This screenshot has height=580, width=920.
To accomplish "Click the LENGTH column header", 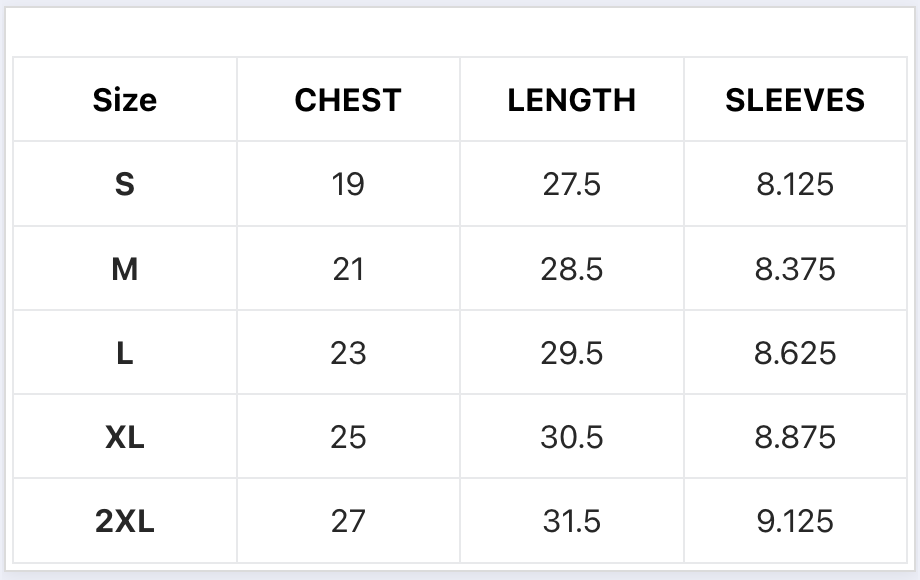I will coord(571,100).
